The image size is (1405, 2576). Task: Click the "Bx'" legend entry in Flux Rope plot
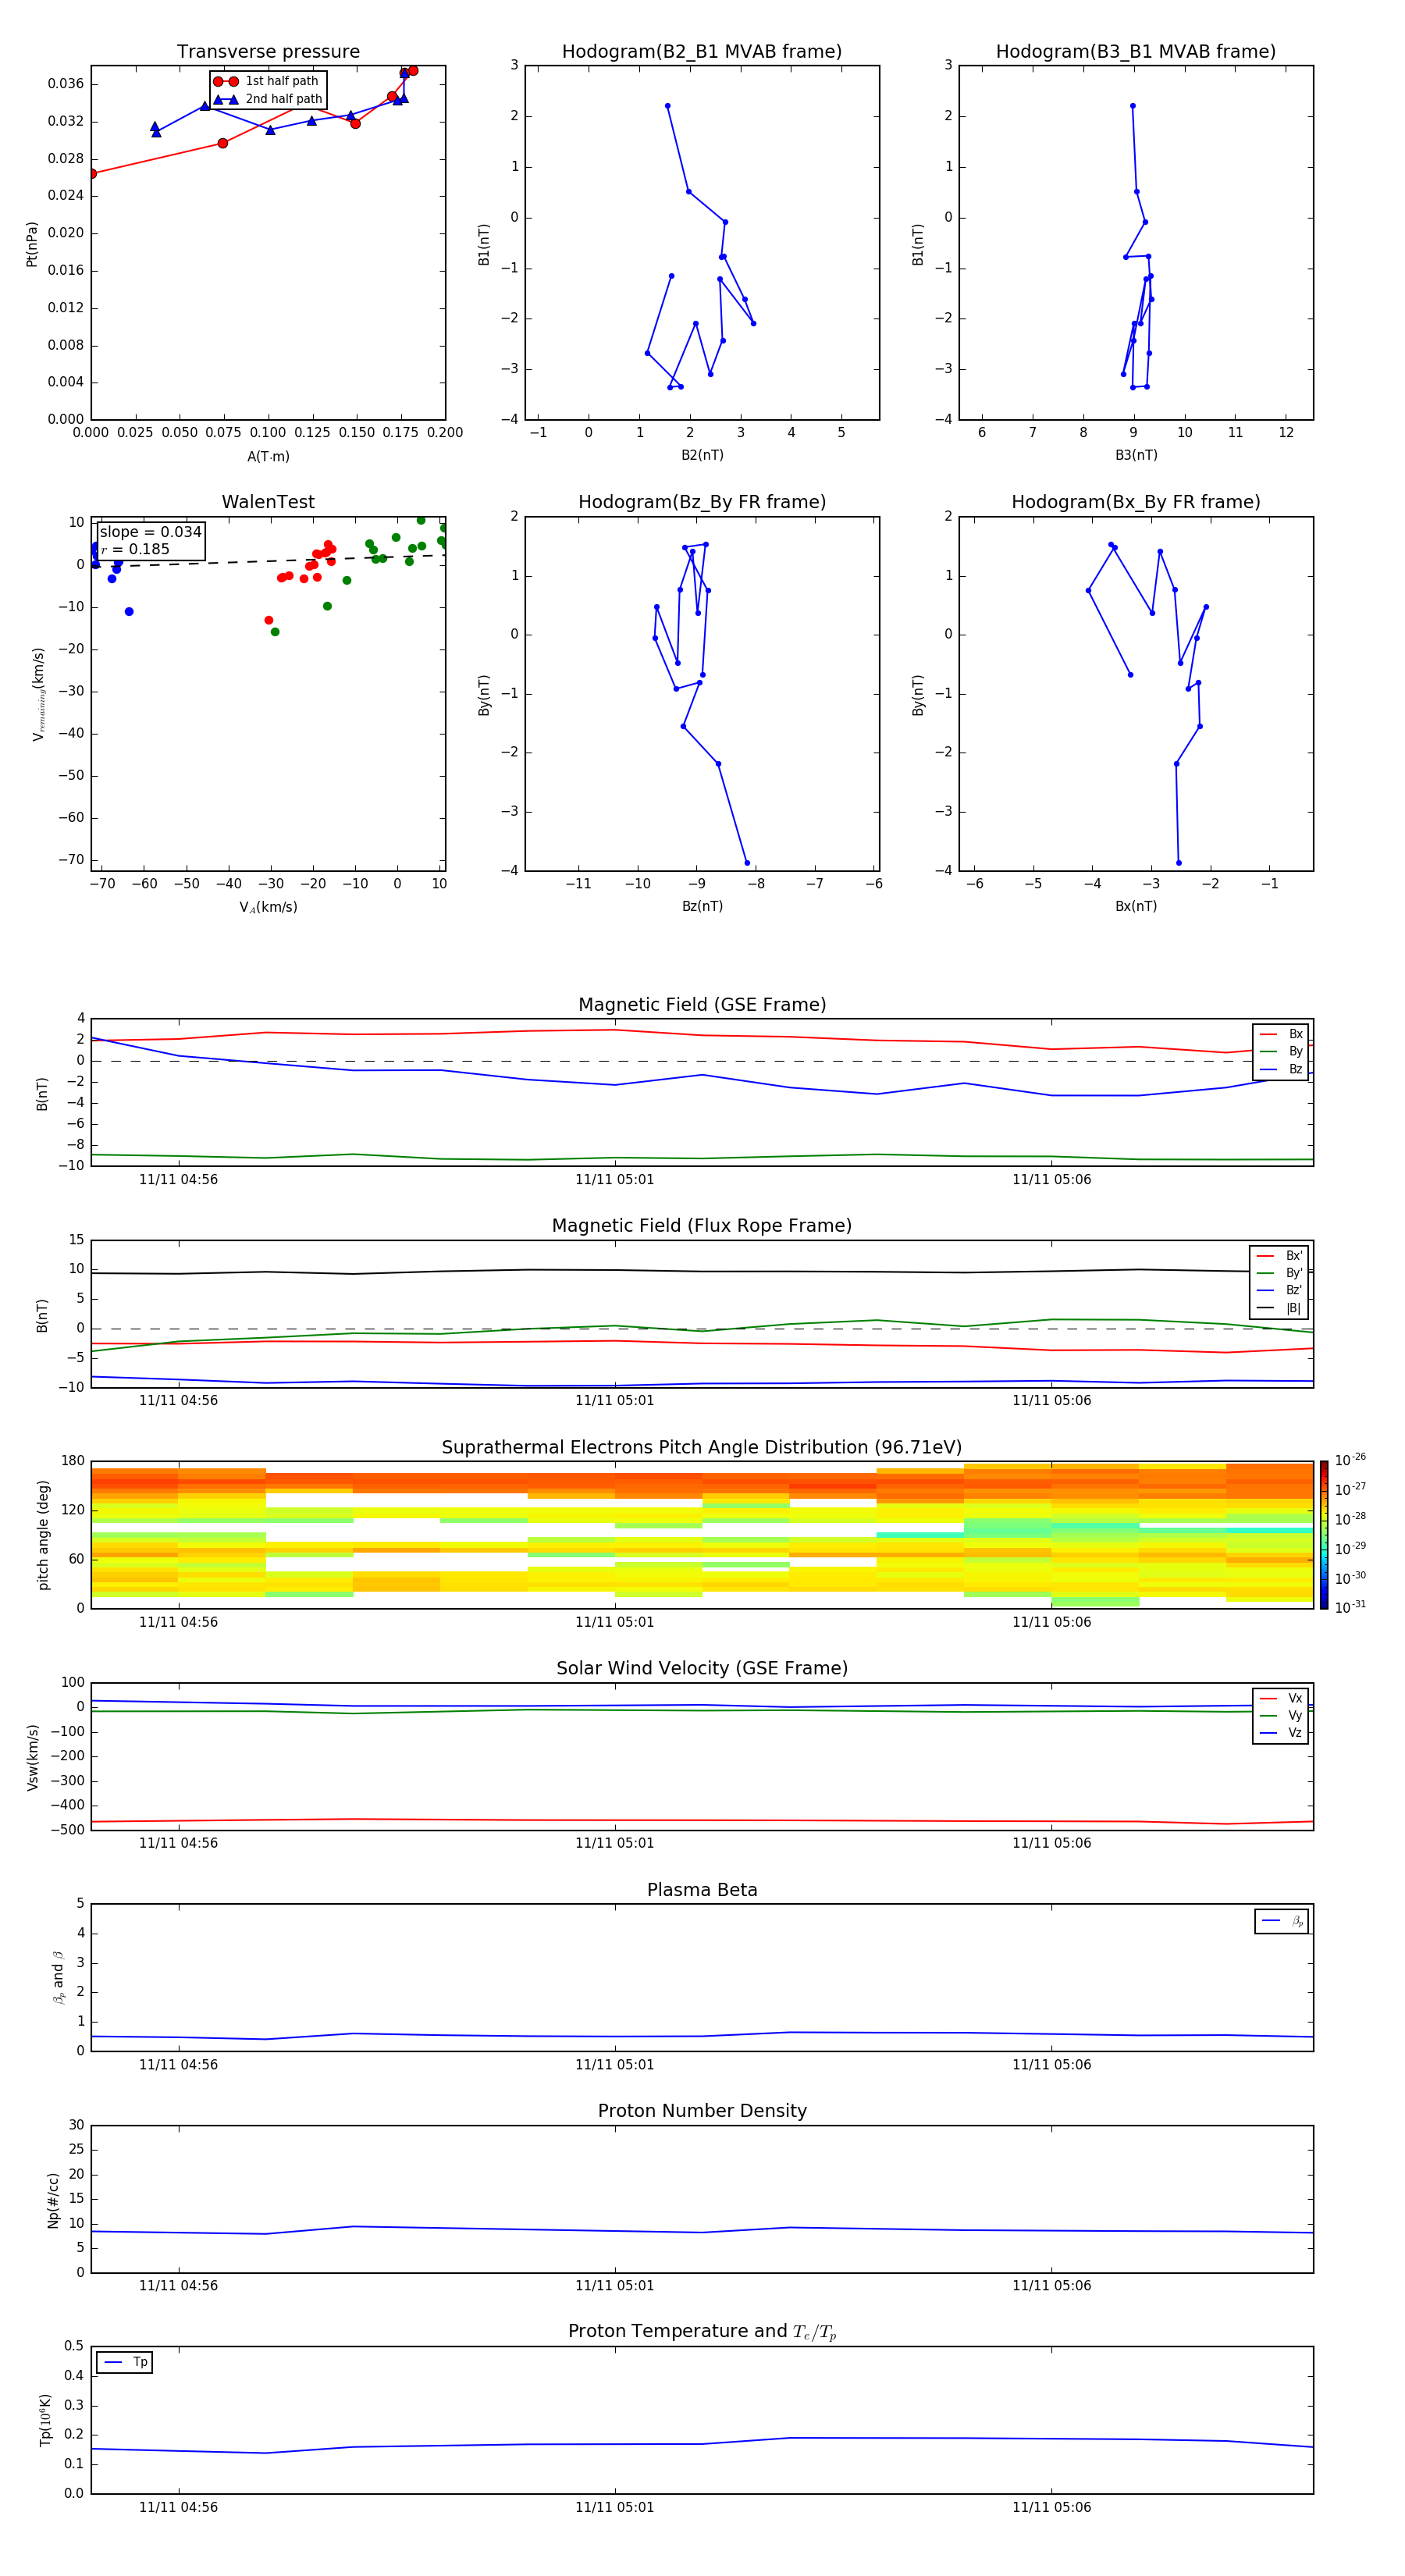click(1280, 1256)
